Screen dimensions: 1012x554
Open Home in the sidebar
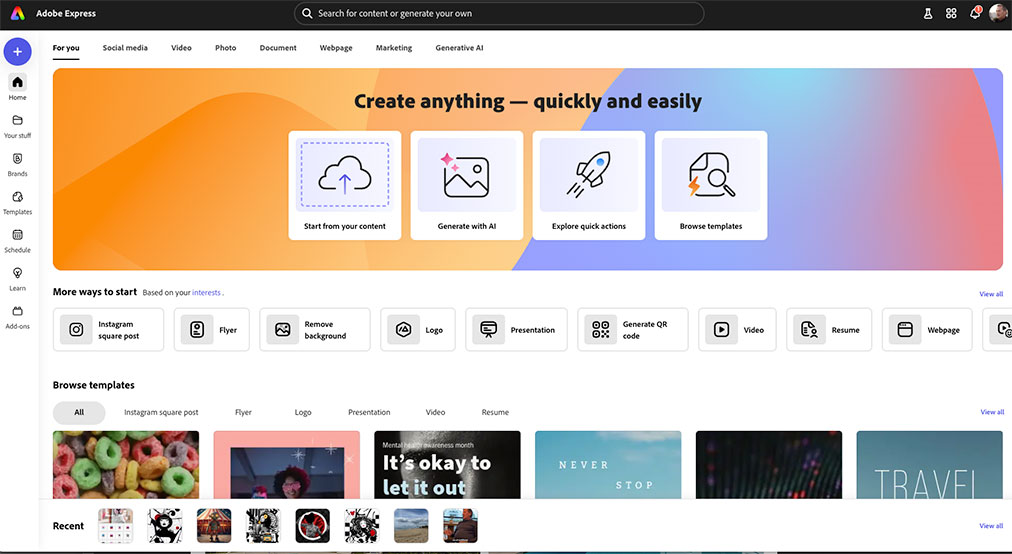point(17,87)
